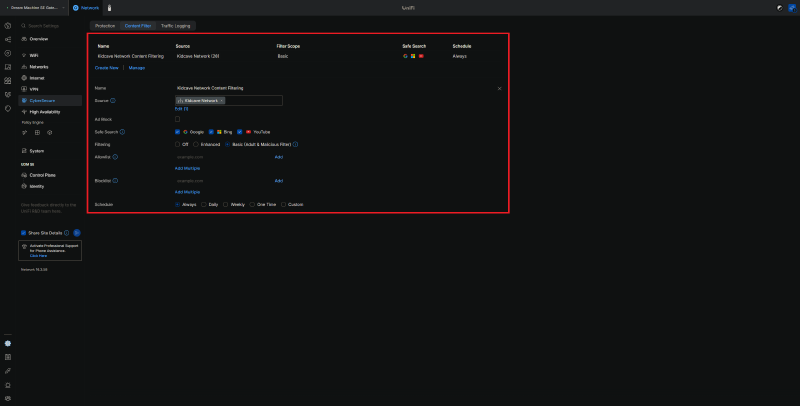Toggle the theme icon in top right
Screen dimensions: 800x406
(780, 8)
